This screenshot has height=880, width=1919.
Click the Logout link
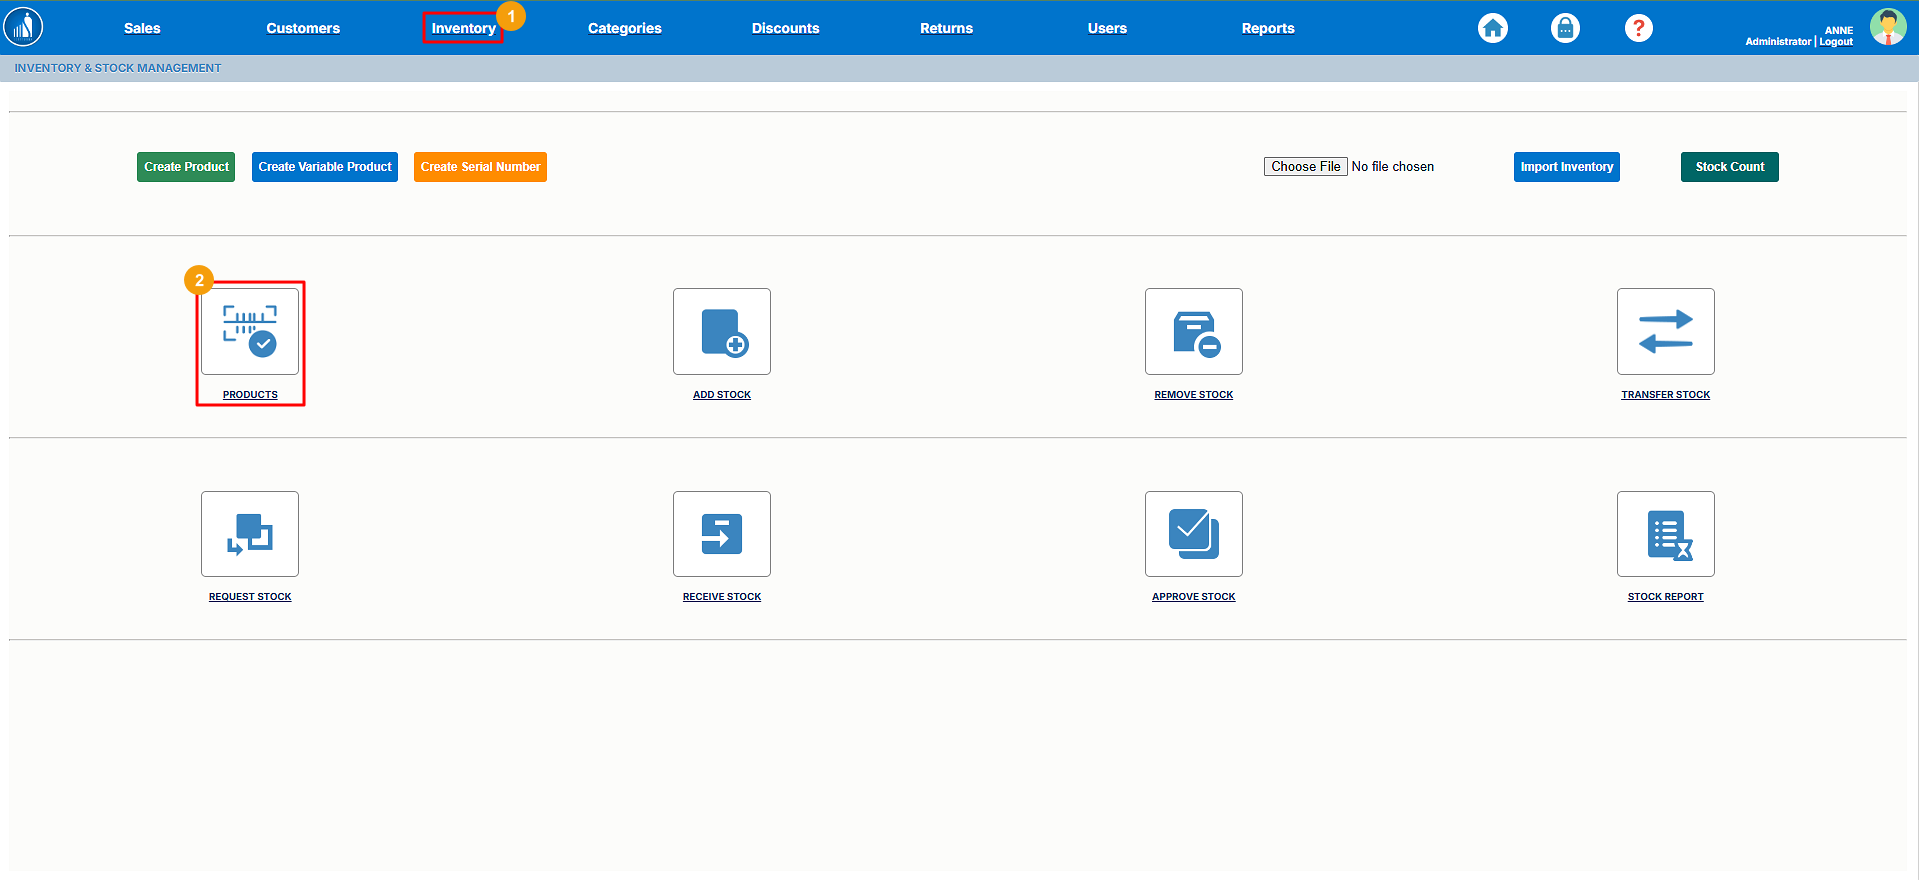point(1836,42)
